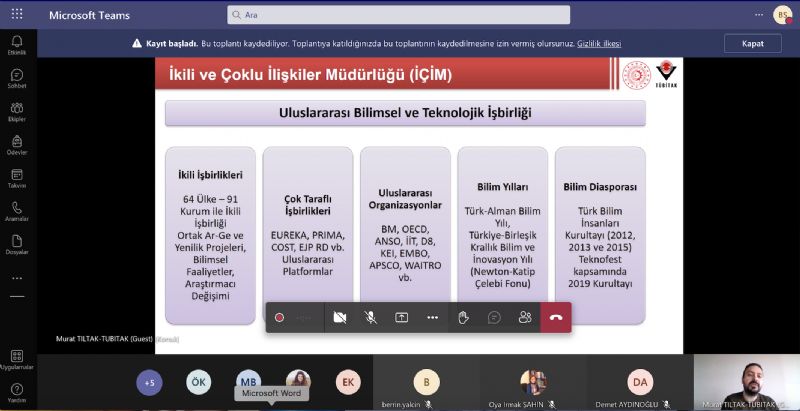Dismiss recording banner with Kapat
Image resolution: width=800 pixels, height=411 pixels.
point(753,43)
